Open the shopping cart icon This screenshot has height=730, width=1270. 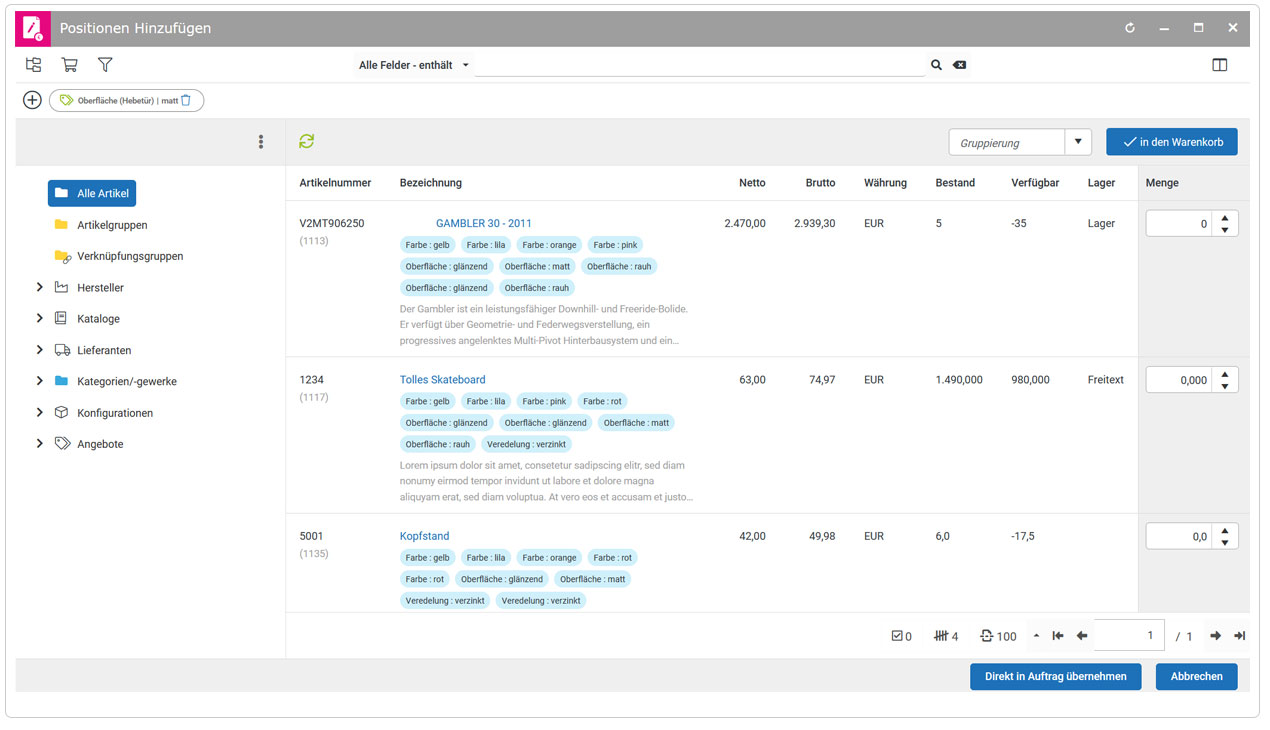coord(69,65)
